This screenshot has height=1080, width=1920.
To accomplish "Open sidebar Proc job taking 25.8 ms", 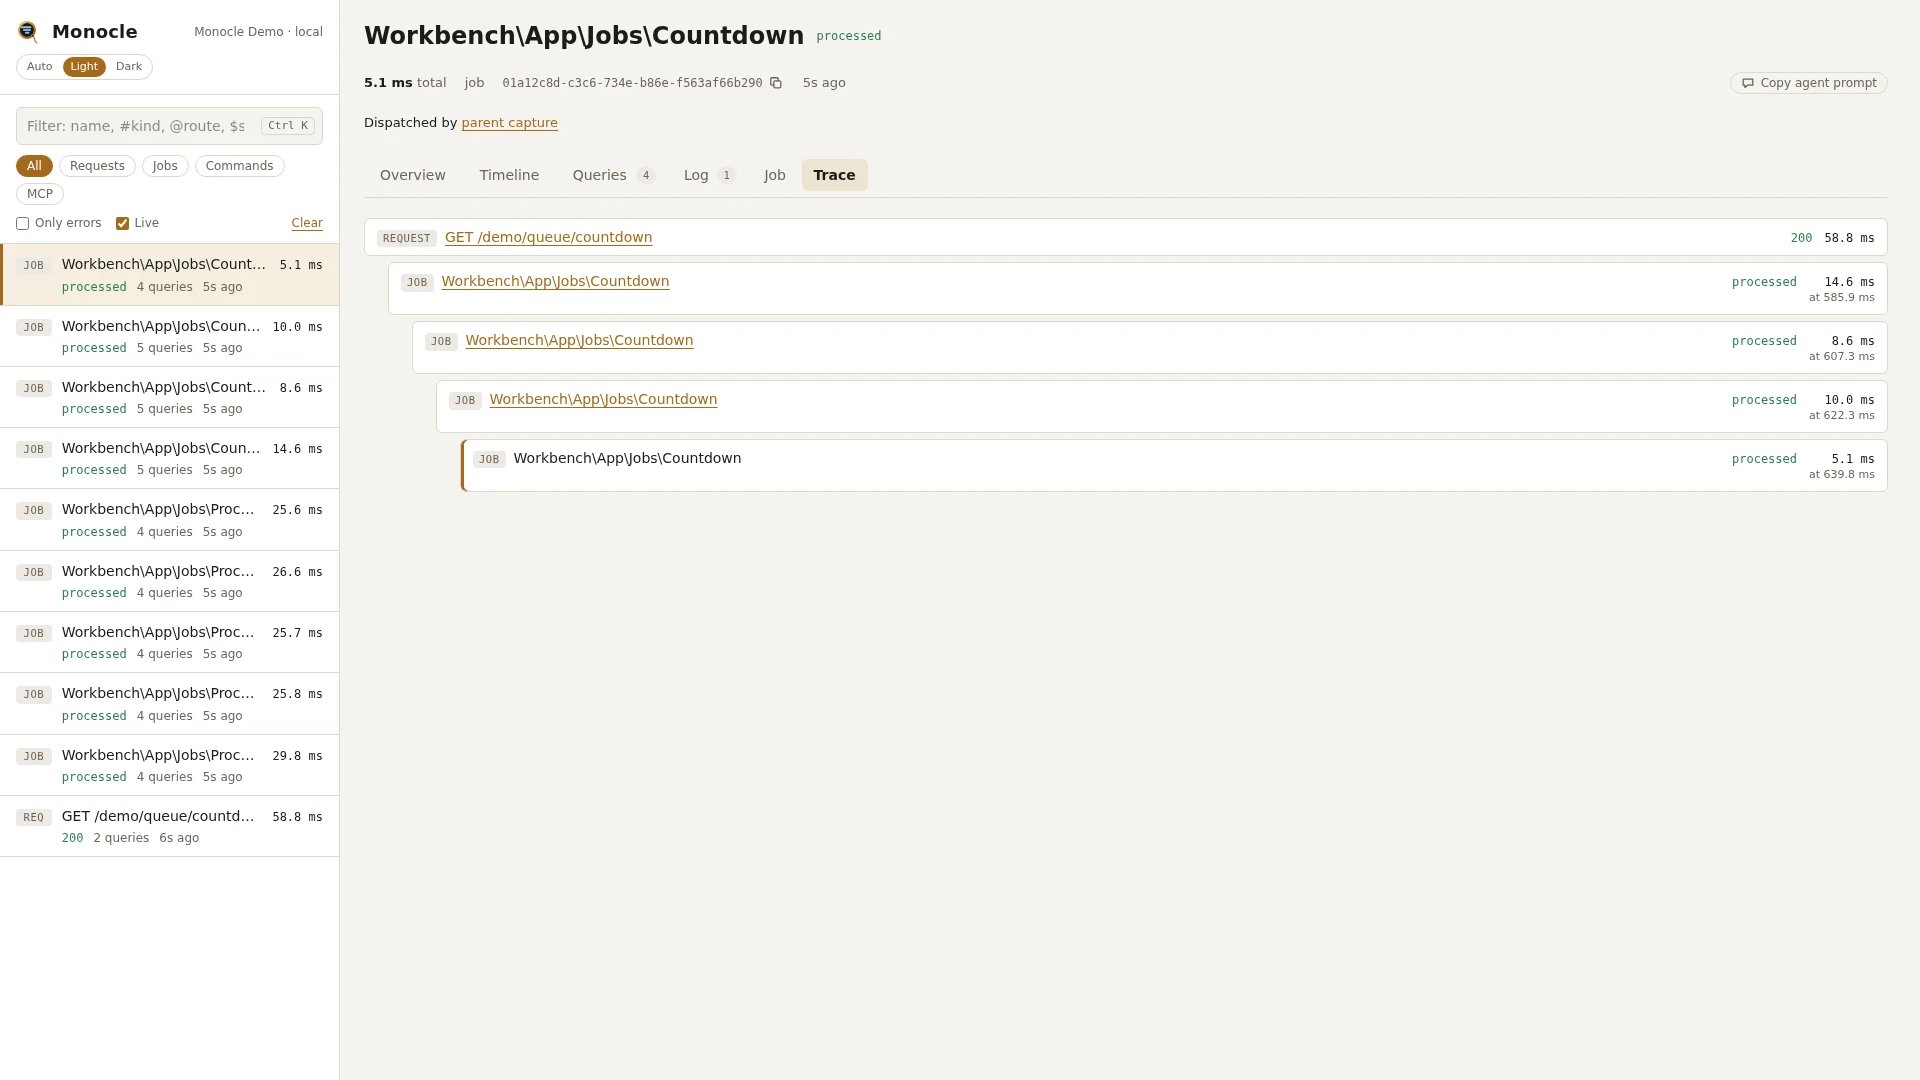I will [169, 704].
